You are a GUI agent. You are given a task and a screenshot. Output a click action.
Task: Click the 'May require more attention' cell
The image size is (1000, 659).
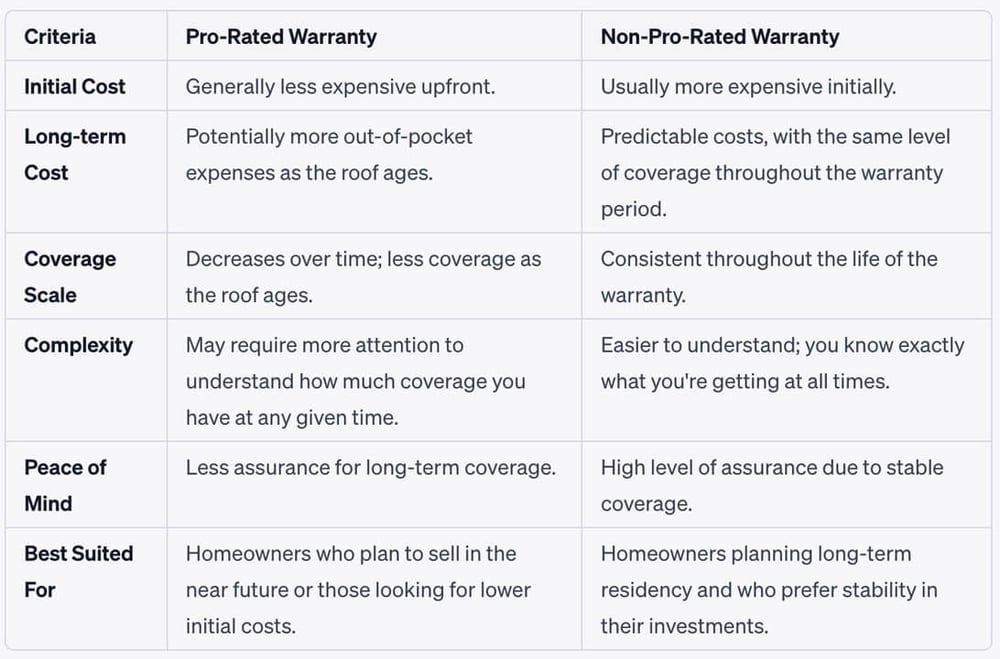pyautogui.click(x=355, y=382)
